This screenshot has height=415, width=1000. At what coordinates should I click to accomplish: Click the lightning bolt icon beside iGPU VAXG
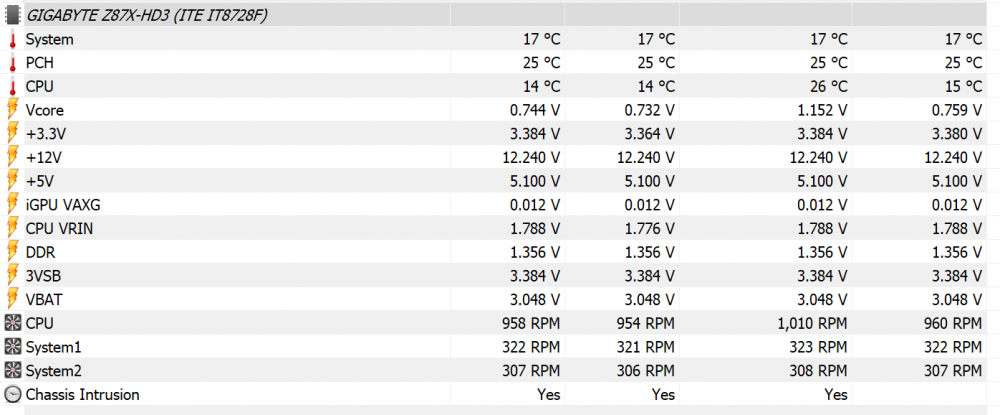click(x=12, y=205)
